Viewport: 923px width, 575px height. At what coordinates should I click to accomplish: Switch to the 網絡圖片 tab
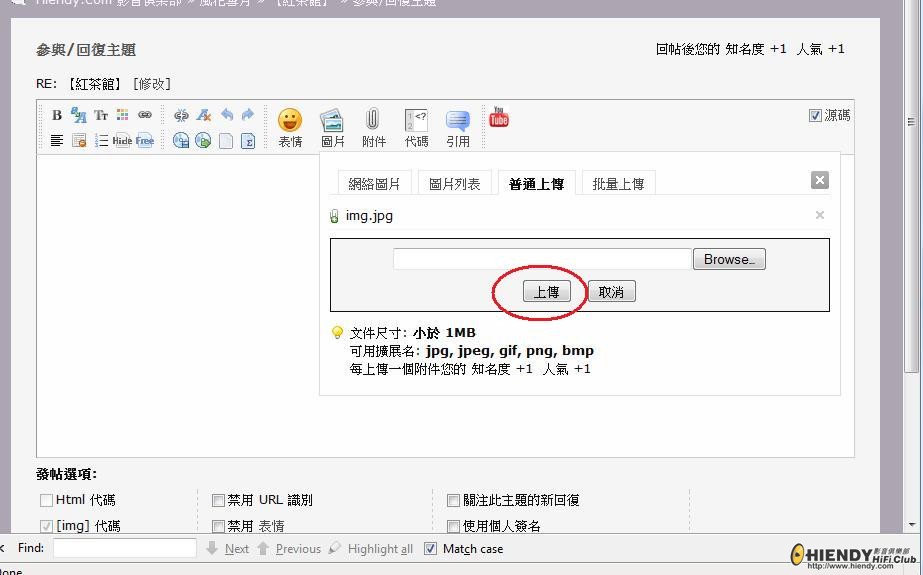point(374,183)
